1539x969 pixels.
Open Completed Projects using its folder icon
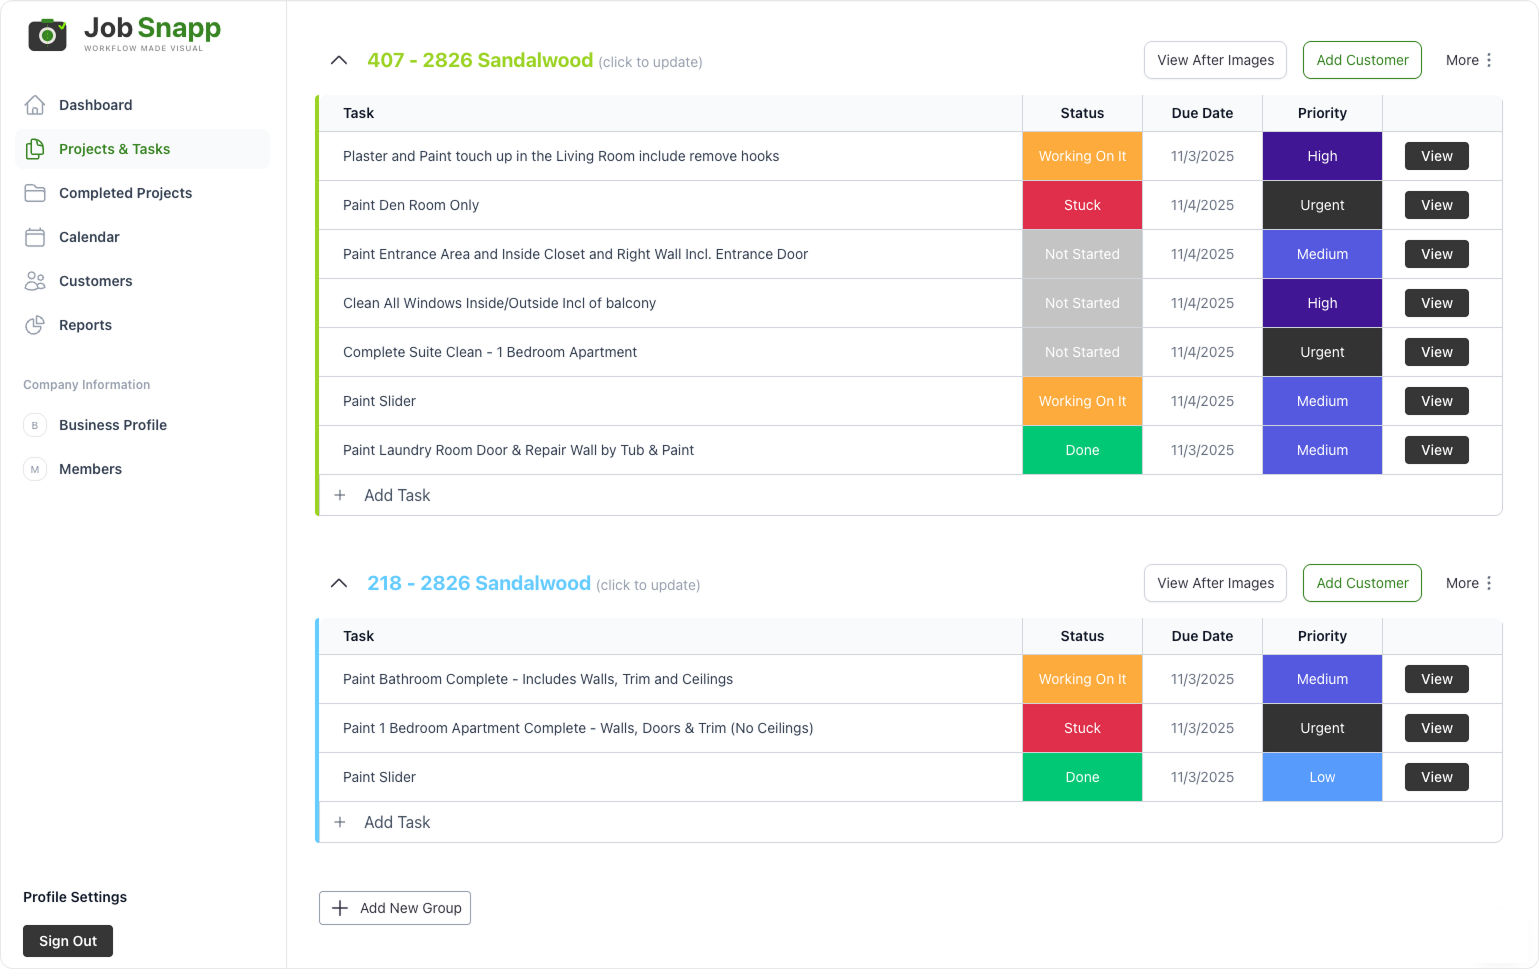(x=35, y=193)
